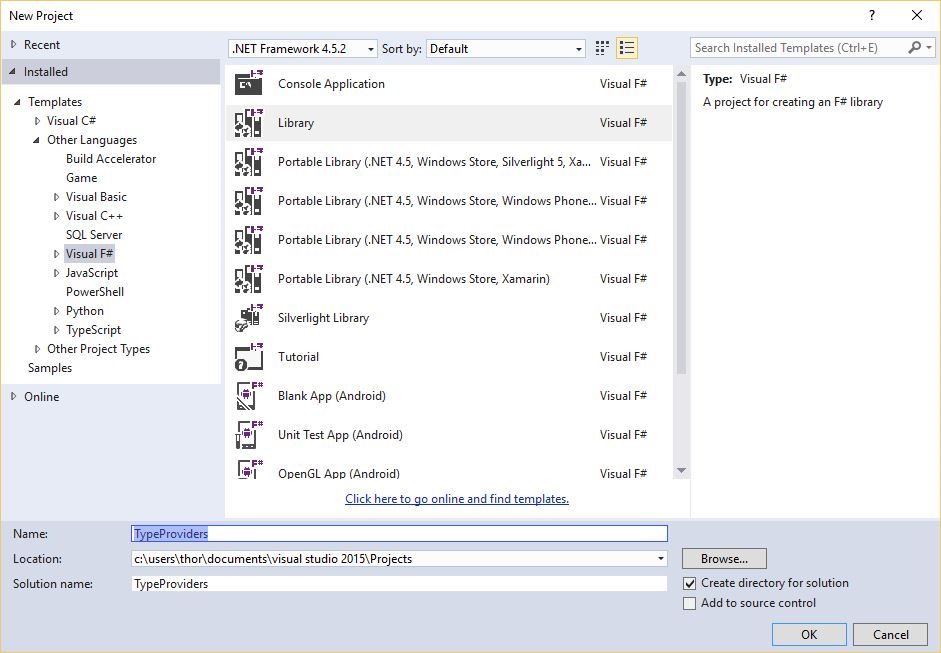Screen dimensions: 941x653
Task: Select Samples in the left pane
Action: click(50, 368)
